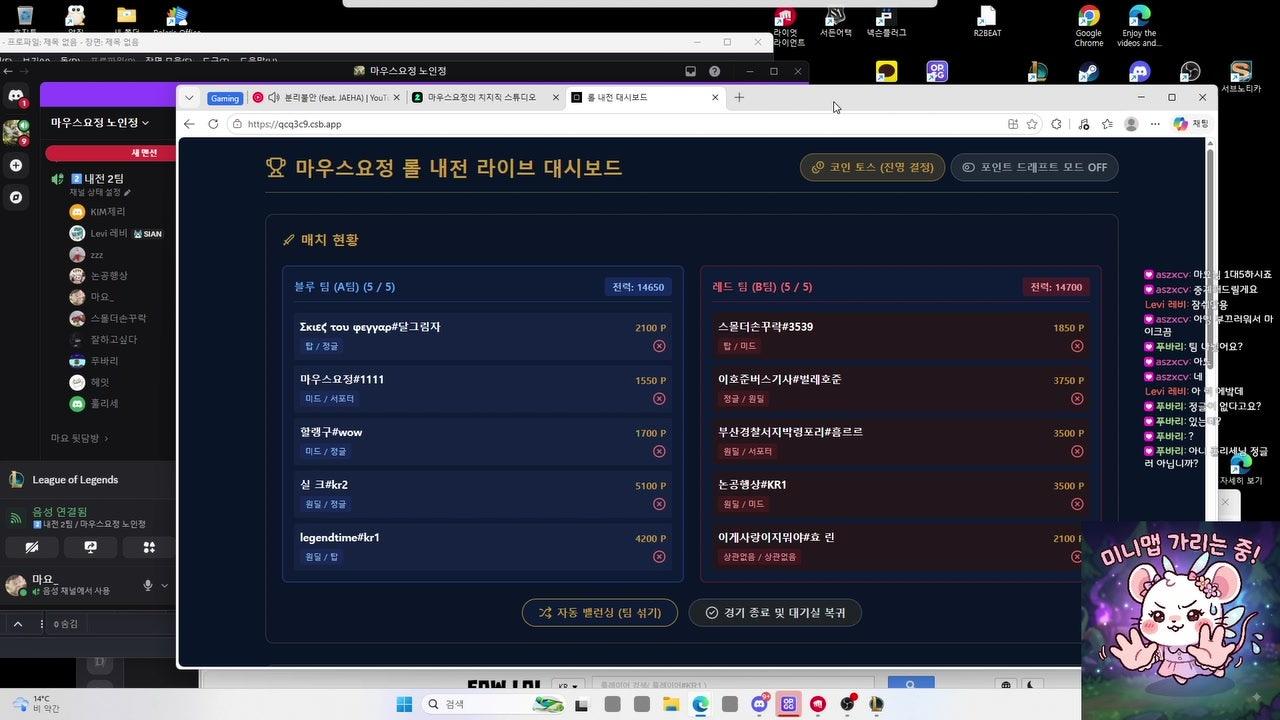
Task: Toggle dark mode moon icon on FOW.LOL page
Action: tap(1032, 685)
